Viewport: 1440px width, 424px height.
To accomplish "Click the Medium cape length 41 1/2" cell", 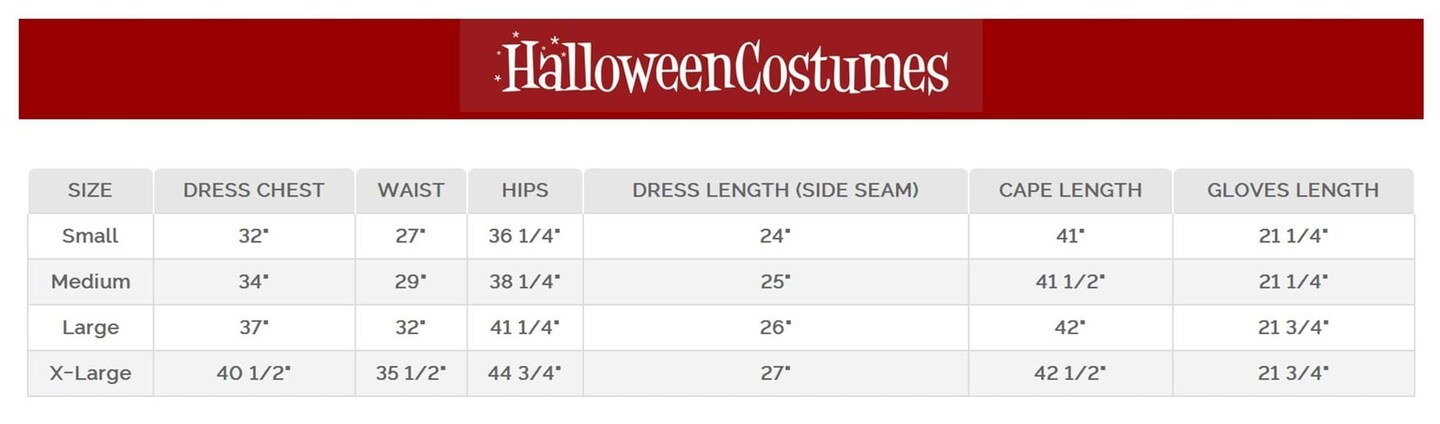I will pos(1070,282).
